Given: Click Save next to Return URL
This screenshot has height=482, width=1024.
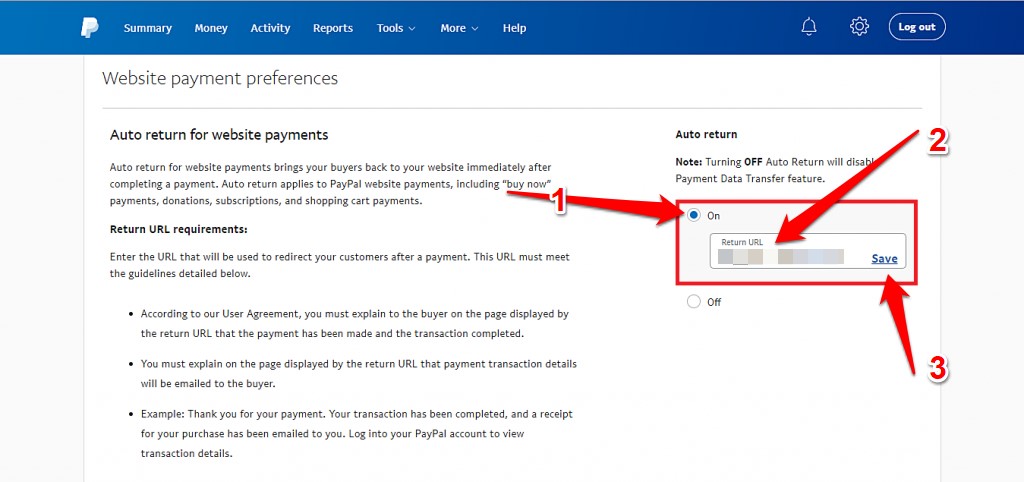Looking at the screenshot, I should tap(884, 259).
